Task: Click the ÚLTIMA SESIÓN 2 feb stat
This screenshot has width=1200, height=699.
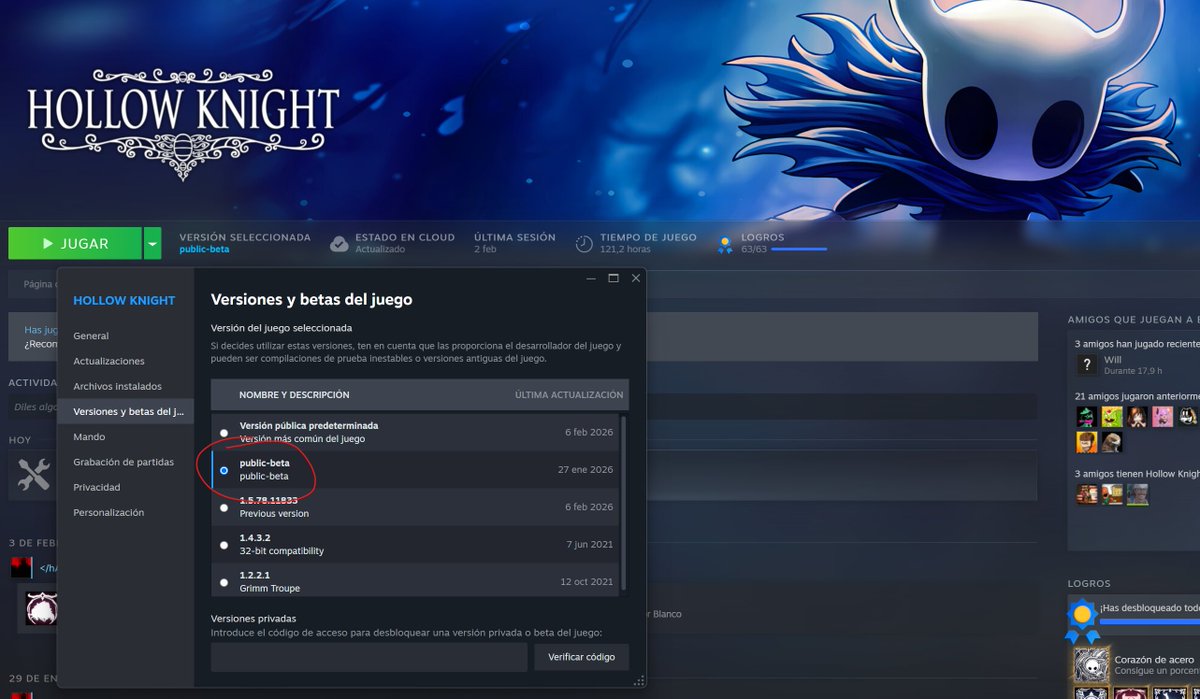Action: point(514,243)
